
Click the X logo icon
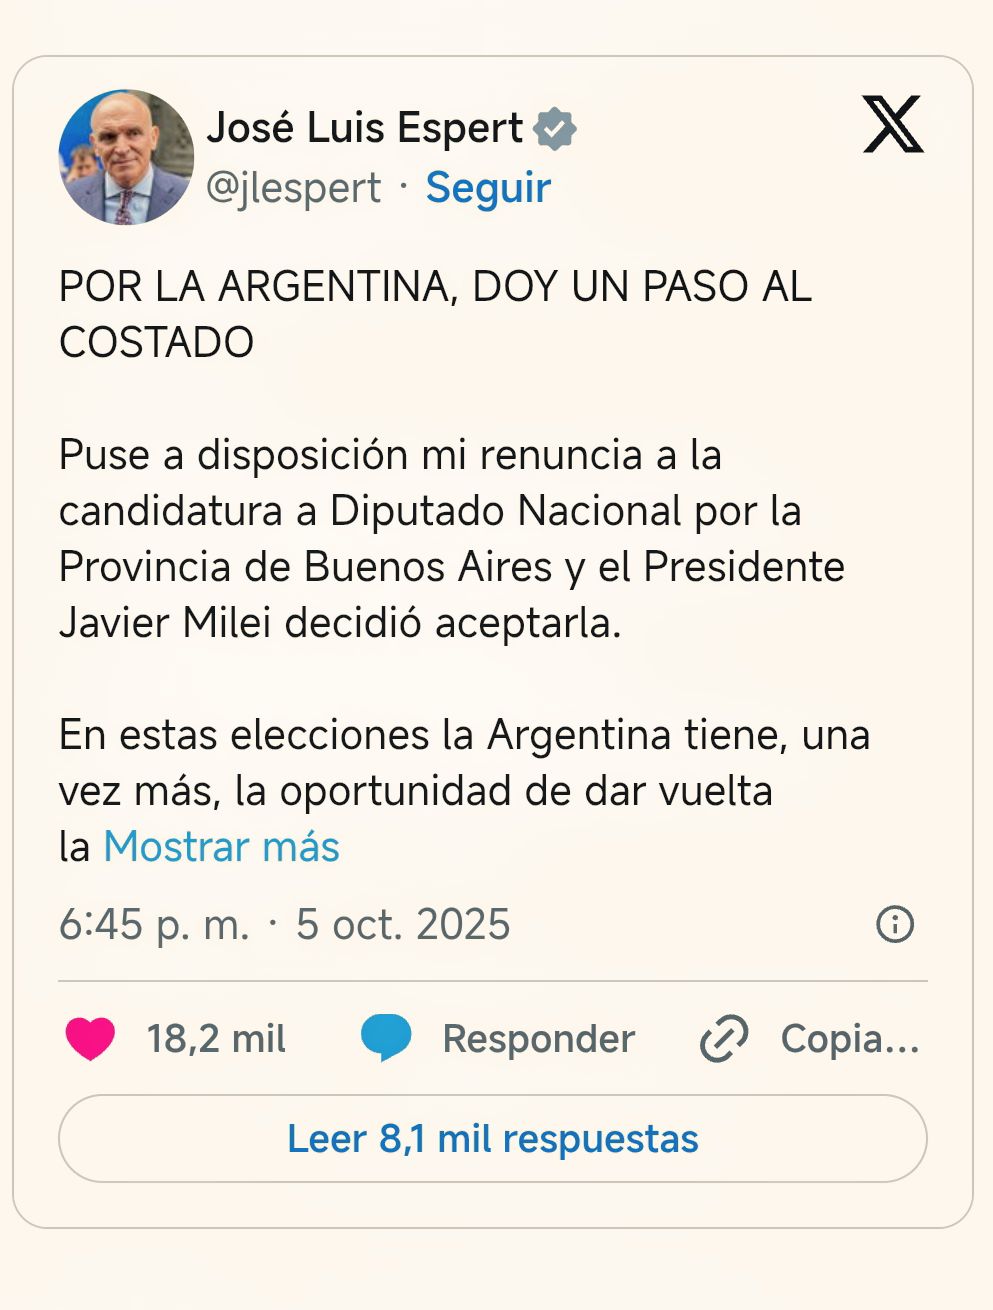click(892, 125)
